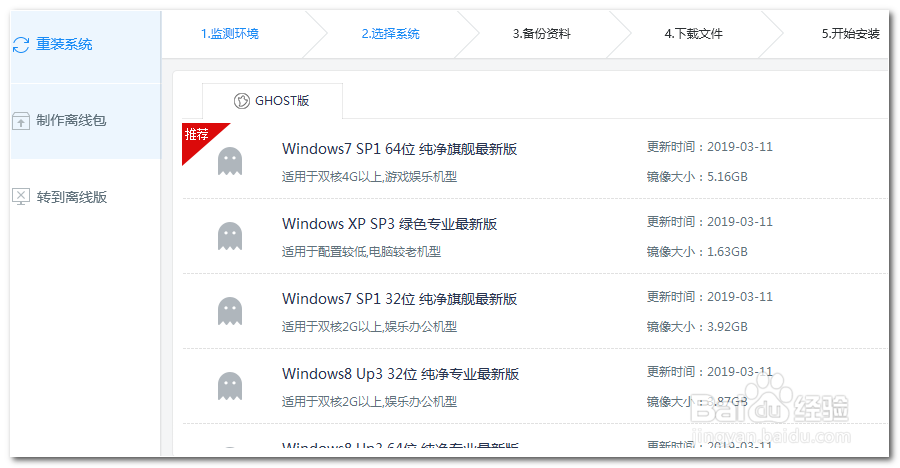This screenshot has height=468, width=900.
Task: Click 更新时间 for Windows8 Up3 32位
Action: pyautogui.click(x=709, y=372)
